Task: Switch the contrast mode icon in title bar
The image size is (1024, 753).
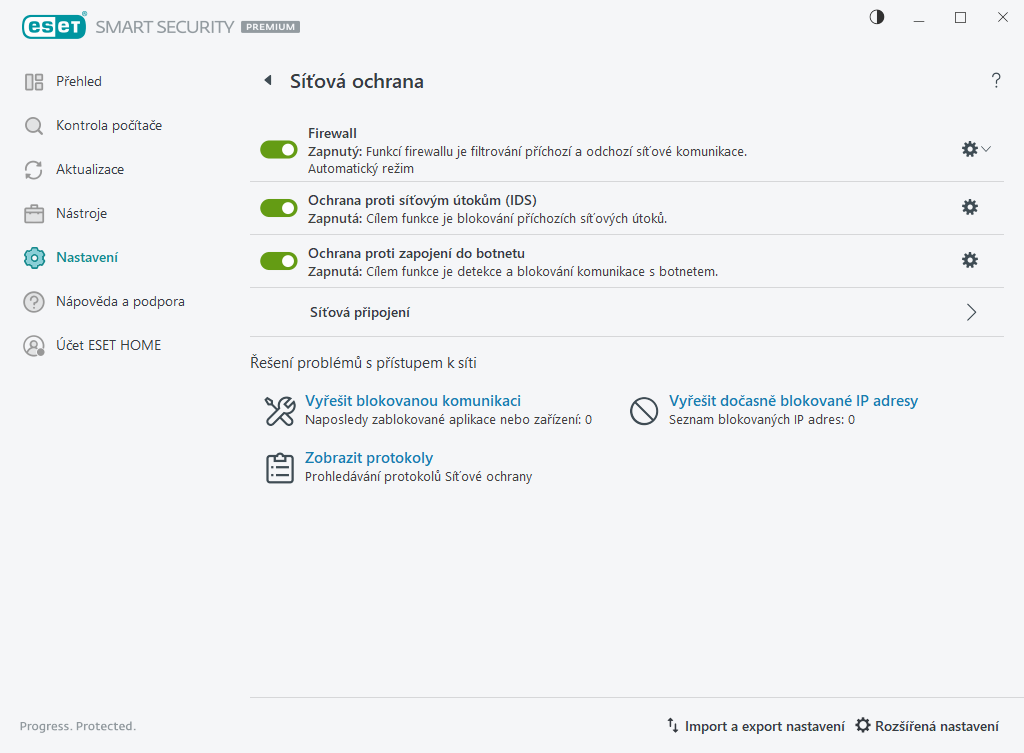Action: tap(877, 17)
